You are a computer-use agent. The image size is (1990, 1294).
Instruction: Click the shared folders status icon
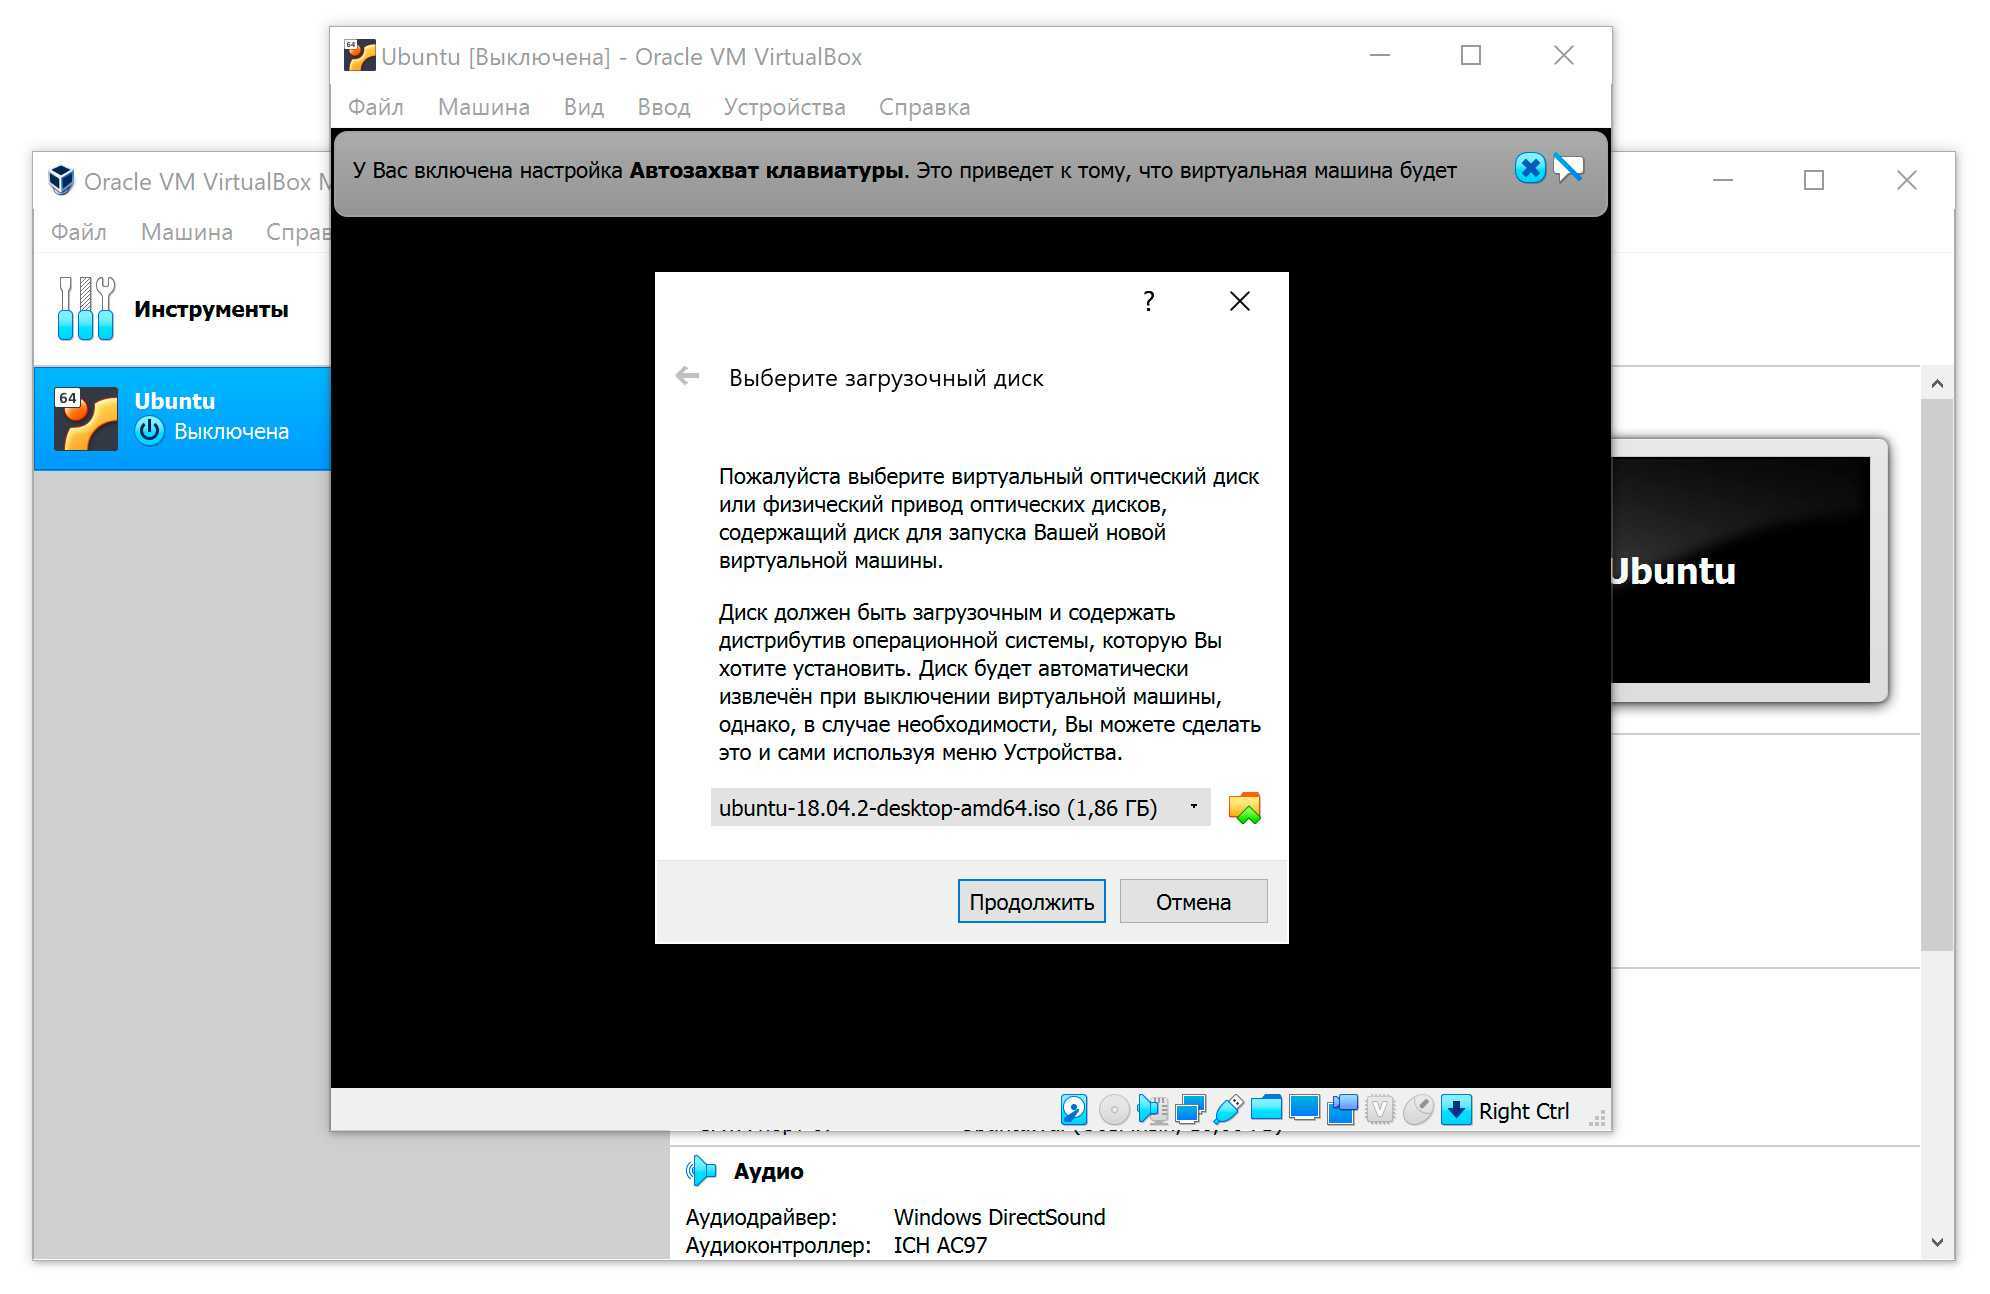(x=1266, y=1109)
